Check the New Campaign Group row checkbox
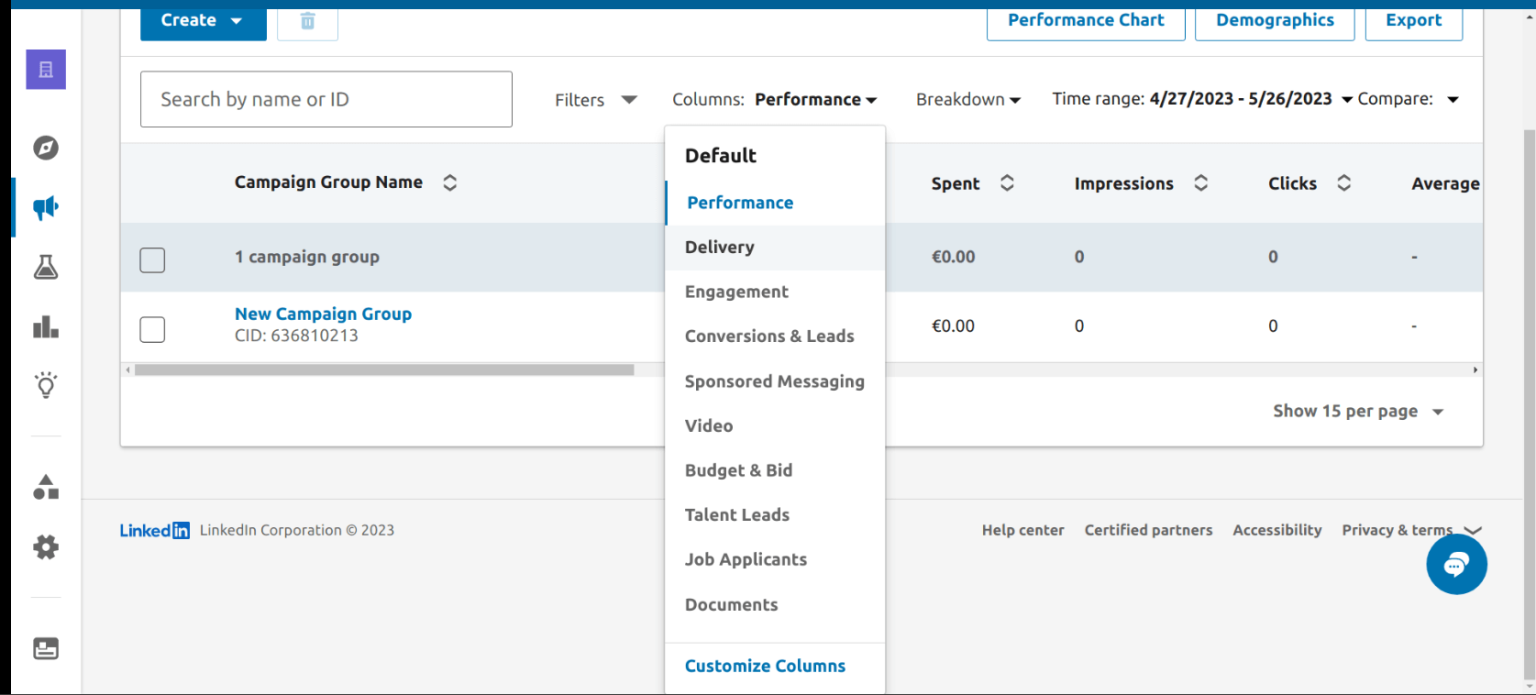 (152, 329)
